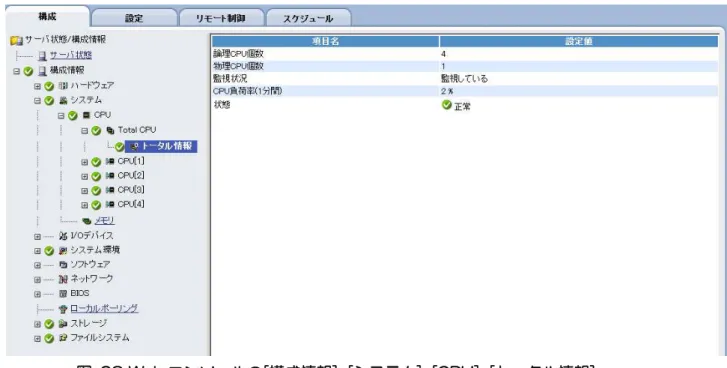Click the ローカルポーリング icon

[64, 309]
